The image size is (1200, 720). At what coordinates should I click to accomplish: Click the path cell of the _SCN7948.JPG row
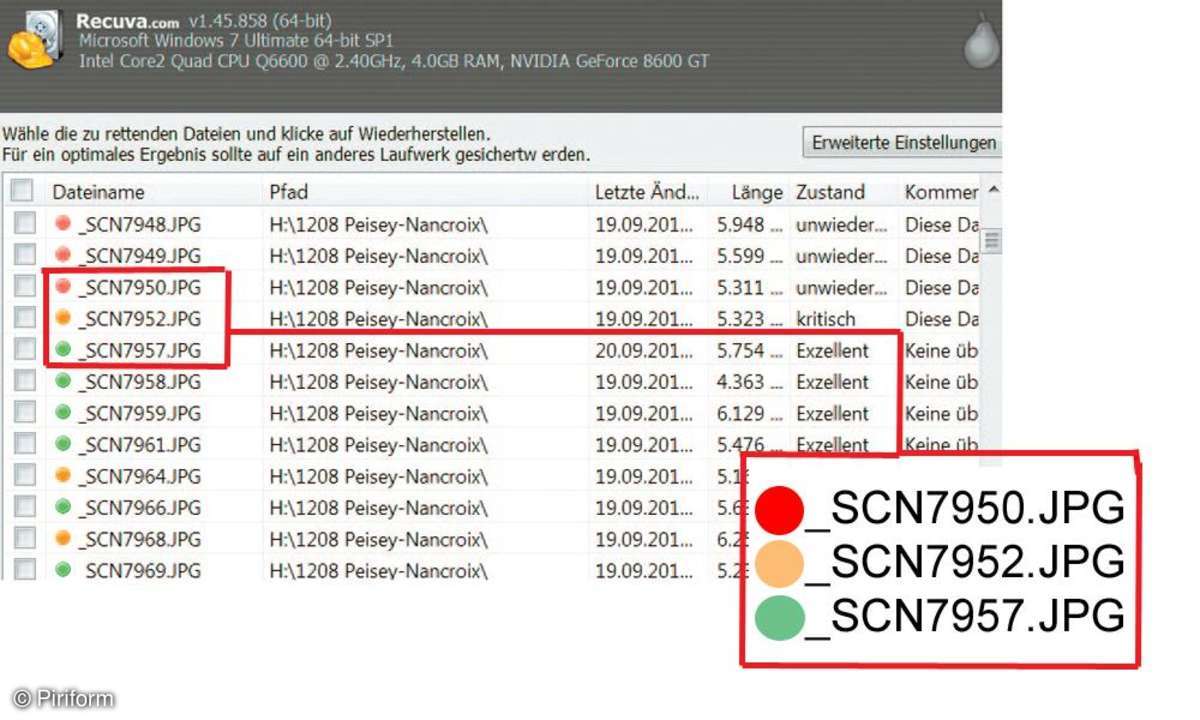click(379, 225)
